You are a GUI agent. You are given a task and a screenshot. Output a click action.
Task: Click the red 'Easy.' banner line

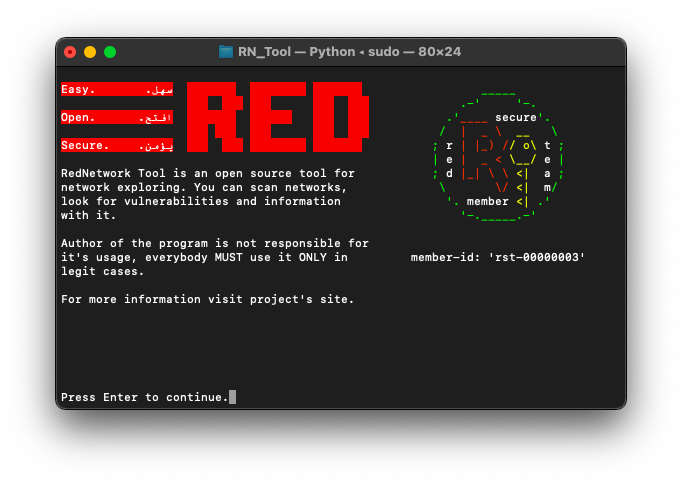click(117, 89)
